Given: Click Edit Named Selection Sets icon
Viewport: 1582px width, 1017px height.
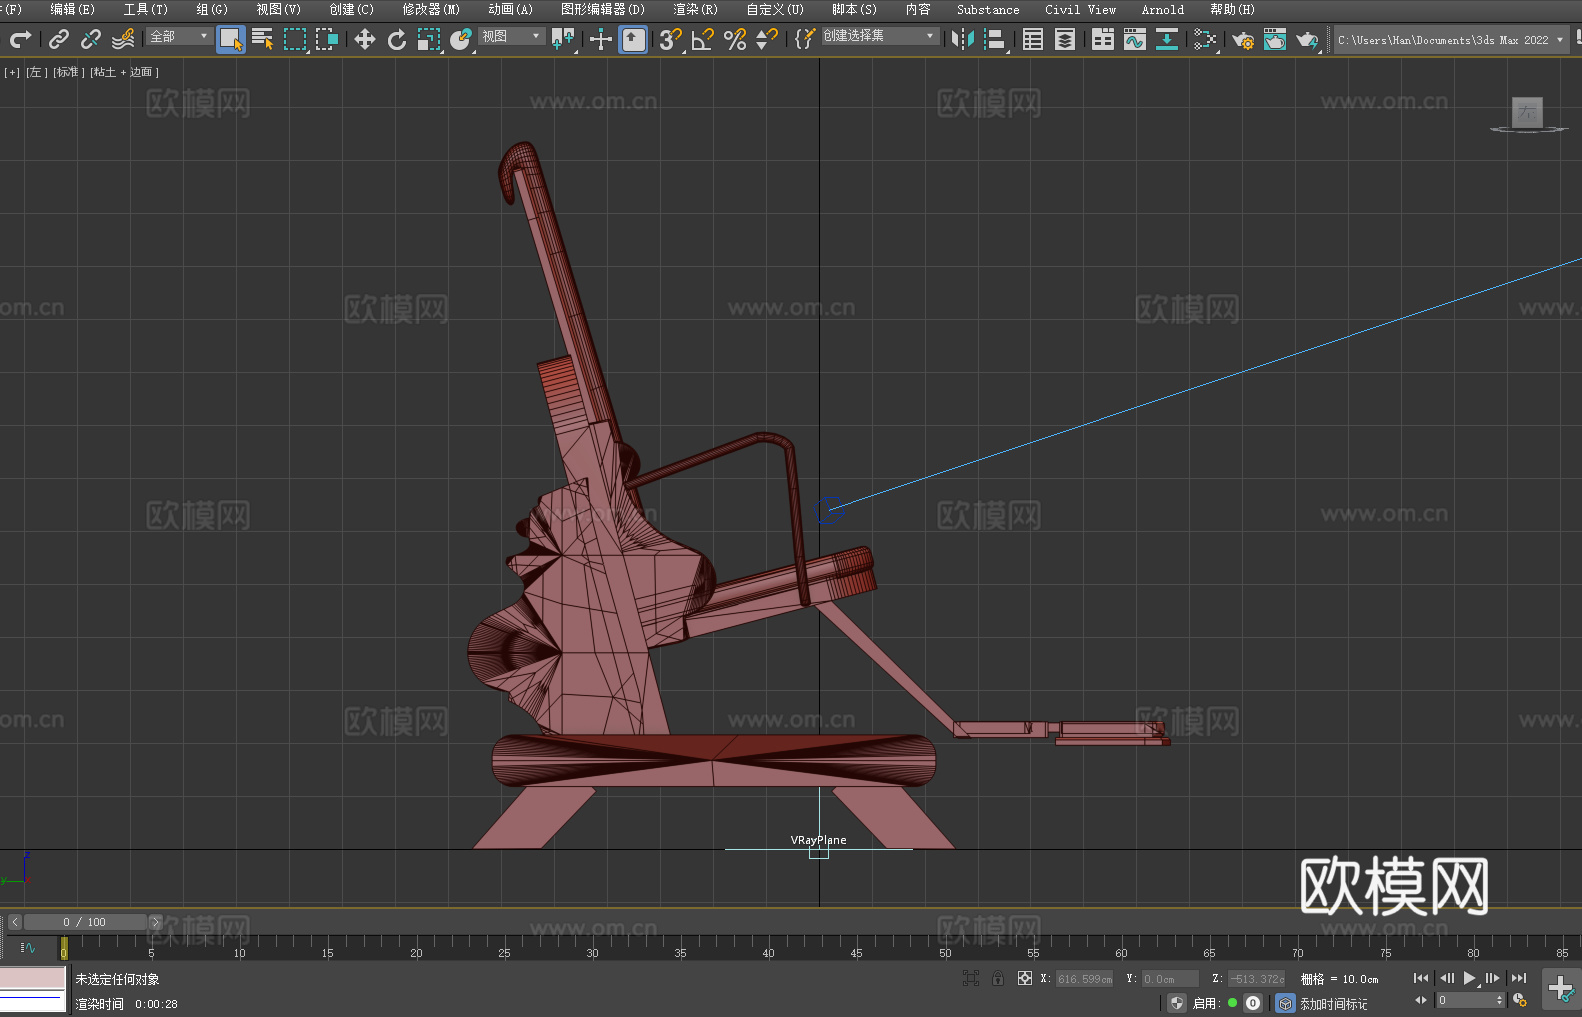Looking at the screenshot, I should 805,39.
